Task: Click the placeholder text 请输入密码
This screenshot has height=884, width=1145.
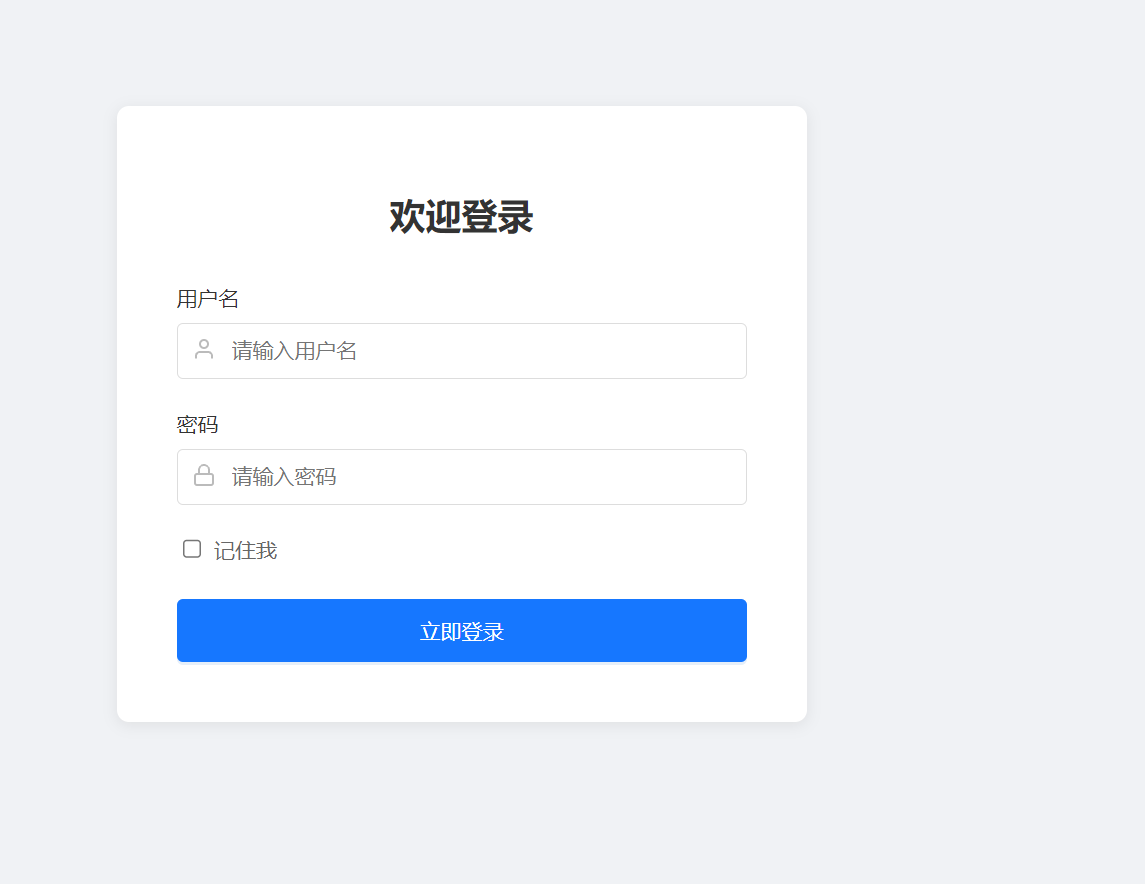Action: tap(284, 477)
